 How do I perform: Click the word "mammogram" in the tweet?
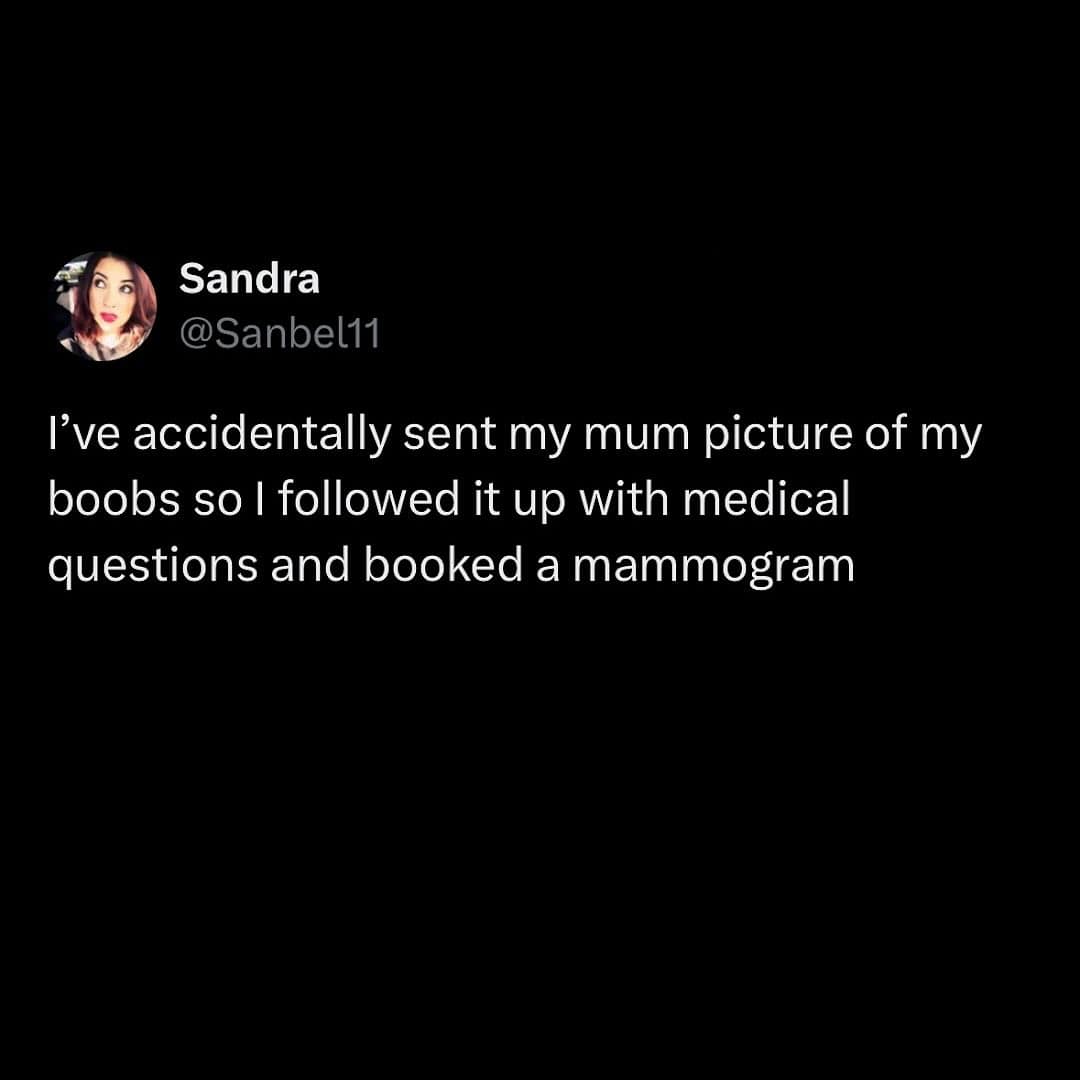pos(714,566)
